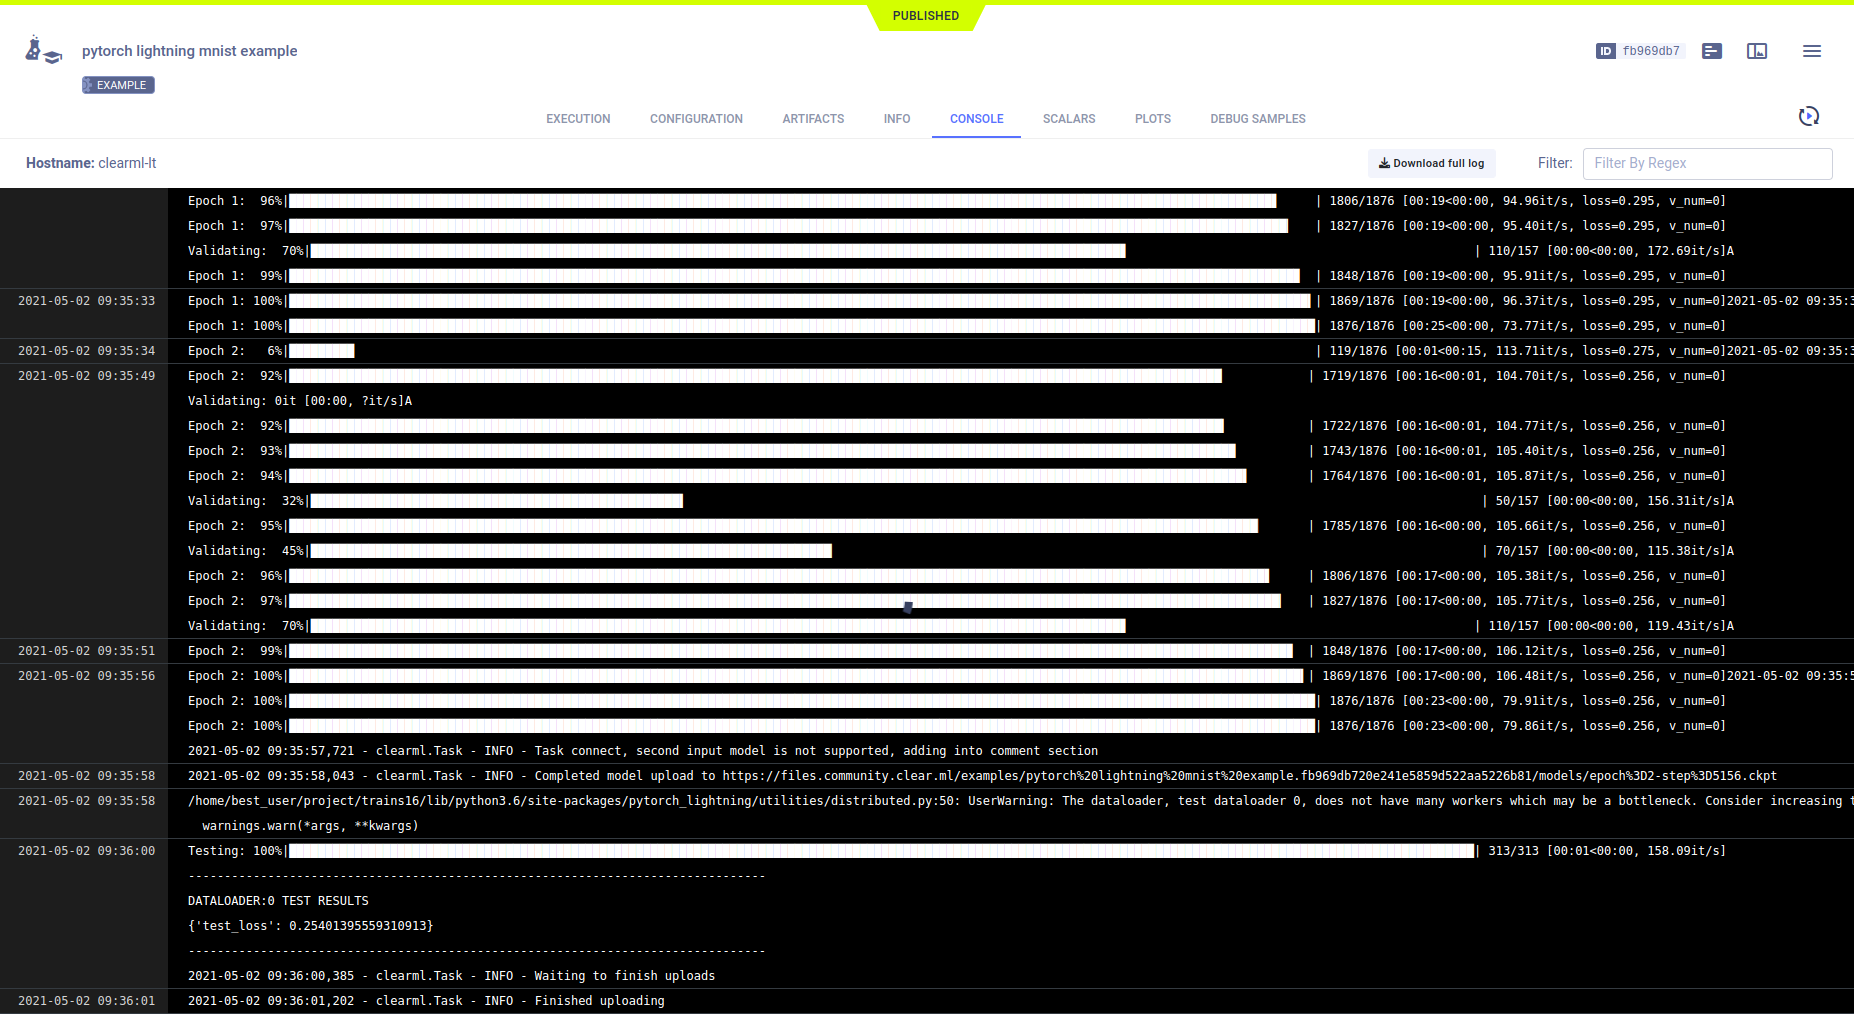Click the pytorch lightning mnist example title
Screen dimensions: 1854x1015
click(189, 51)
